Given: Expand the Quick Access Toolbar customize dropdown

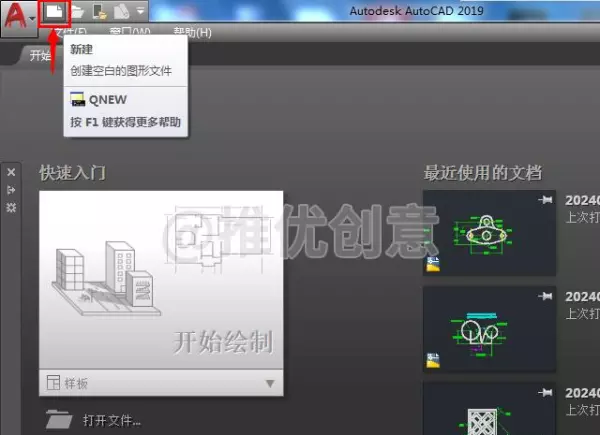Looking at the screenshot, I should 141,11.
